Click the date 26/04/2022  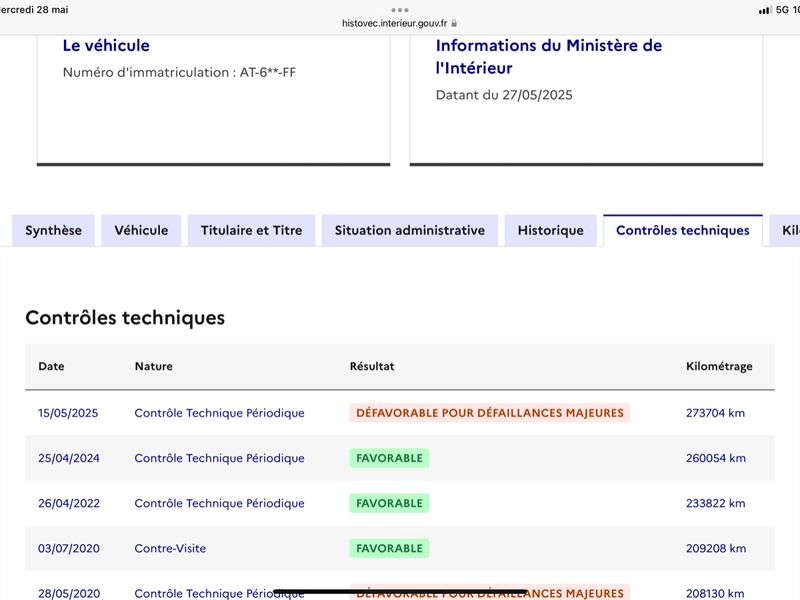pyautogui.click(x=69, y=503)
